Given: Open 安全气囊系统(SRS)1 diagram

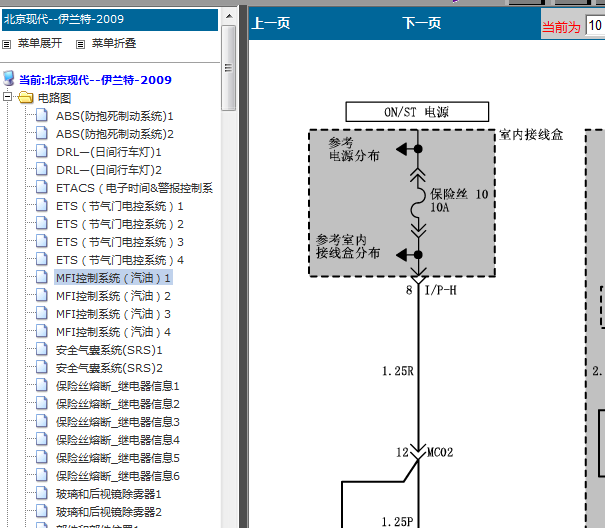Looking at the screenshot, I should pyautogui.click(x=109, y=350).
